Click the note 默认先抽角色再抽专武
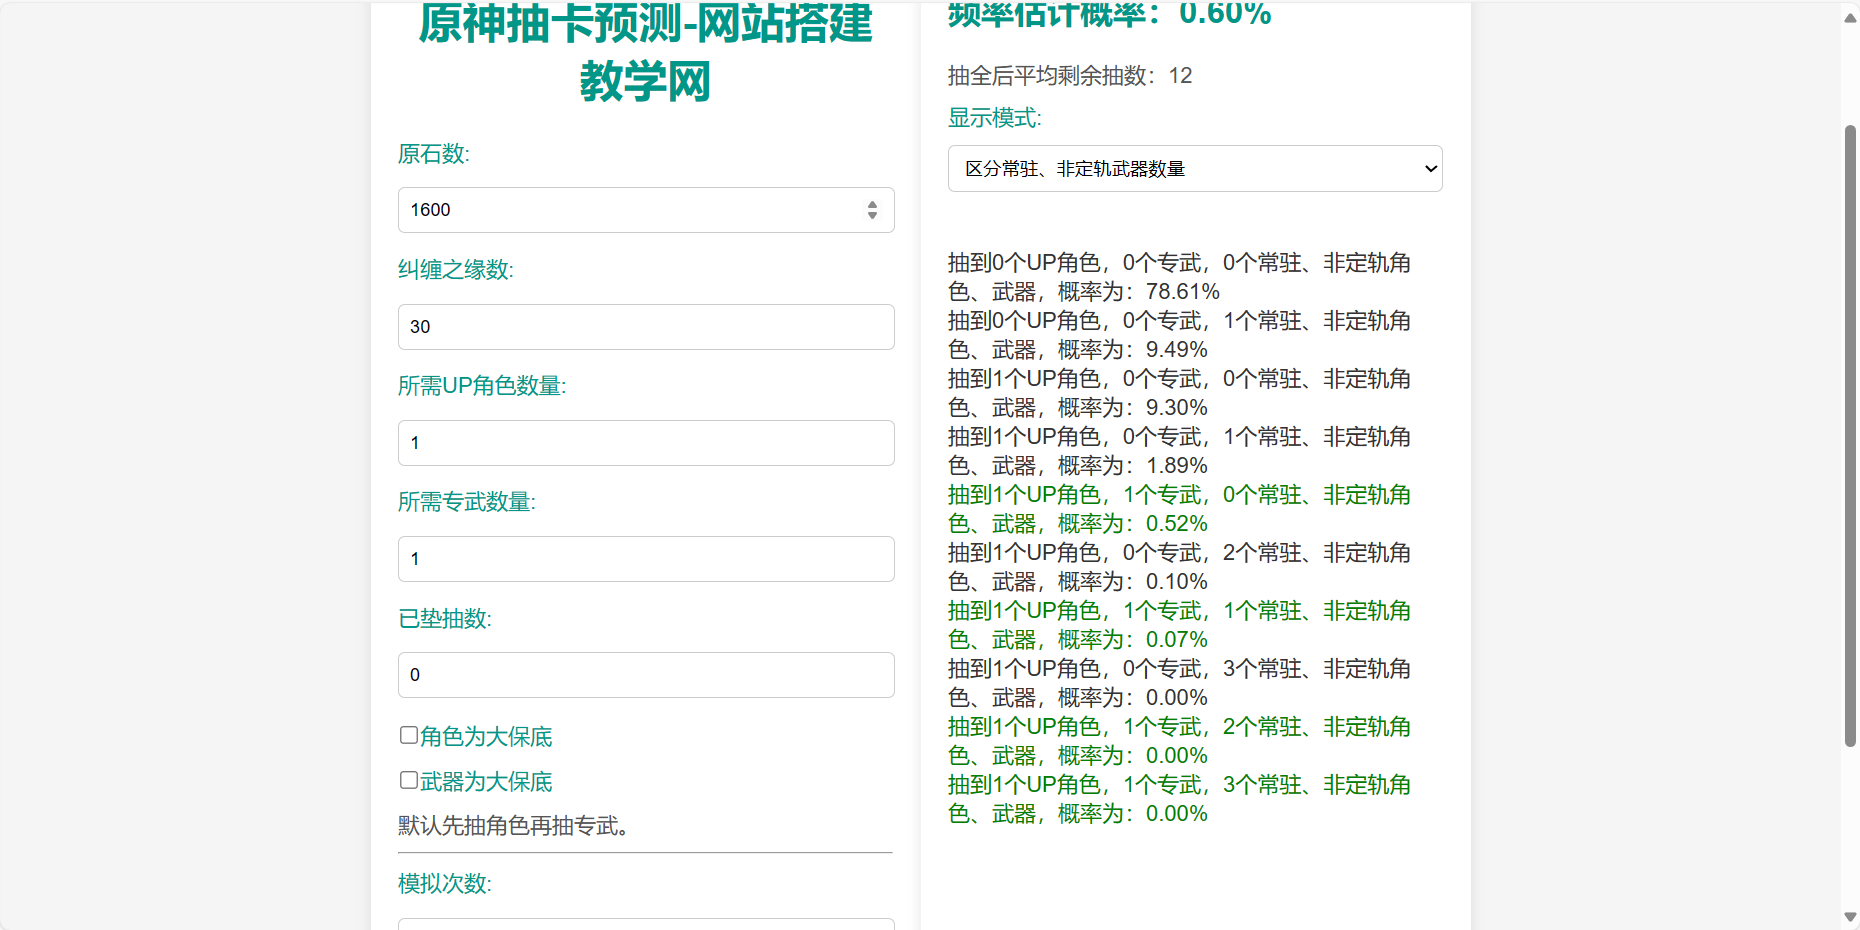 (514, 826)
